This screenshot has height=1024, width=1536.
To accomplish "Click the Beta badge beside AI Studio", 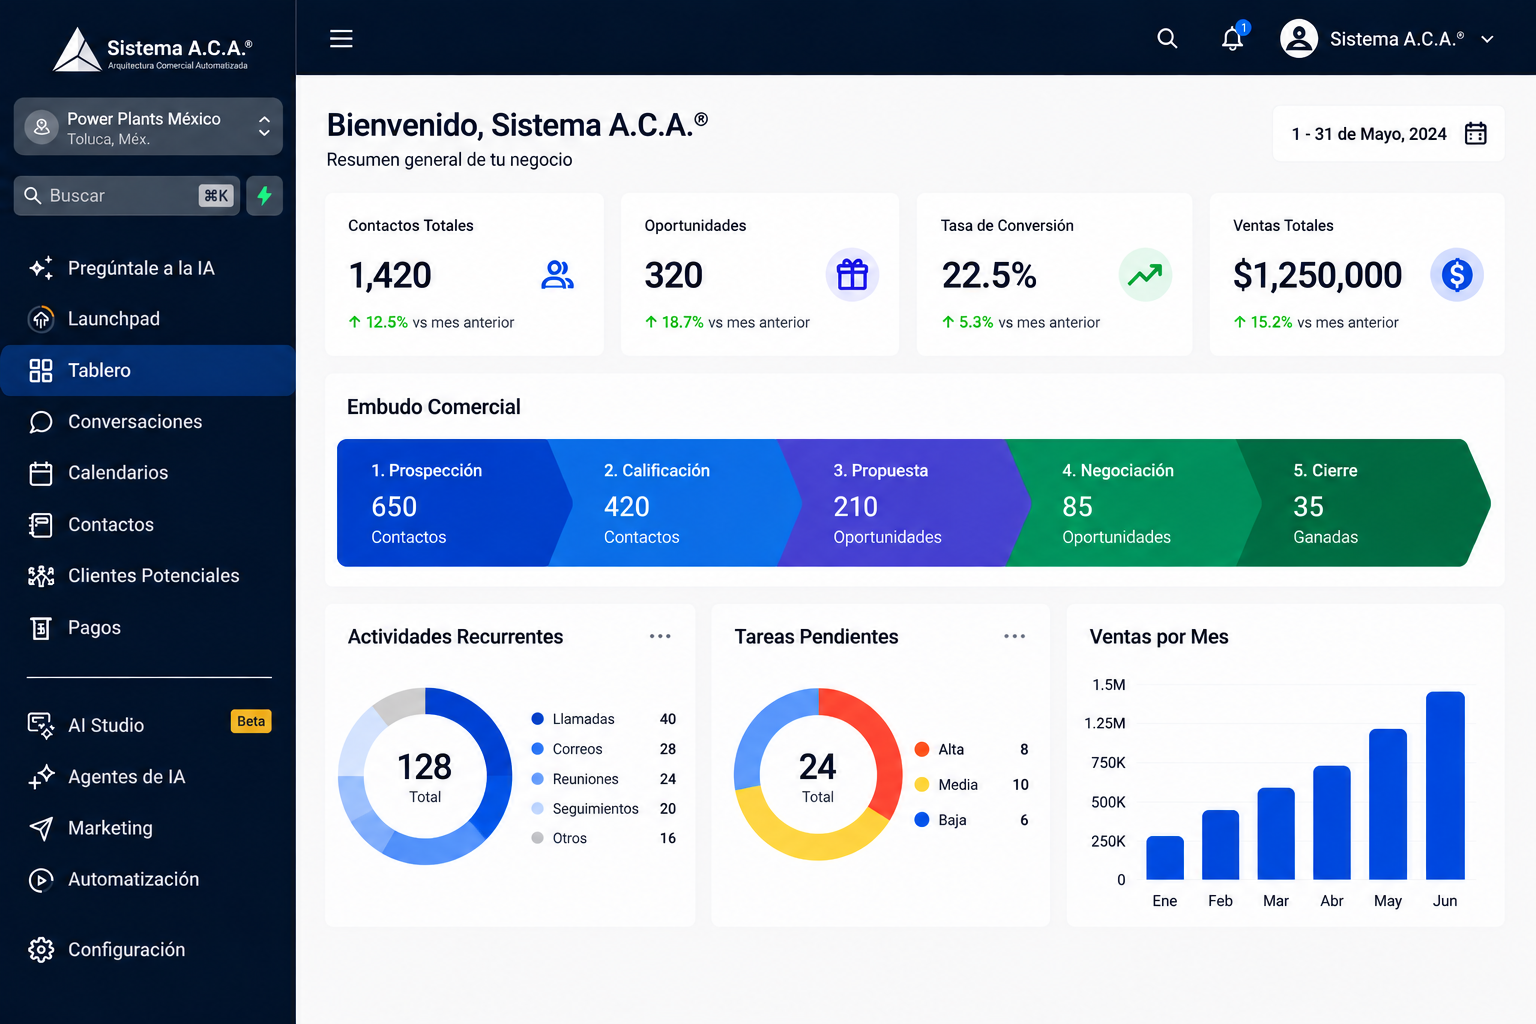I will pos(251,722).
